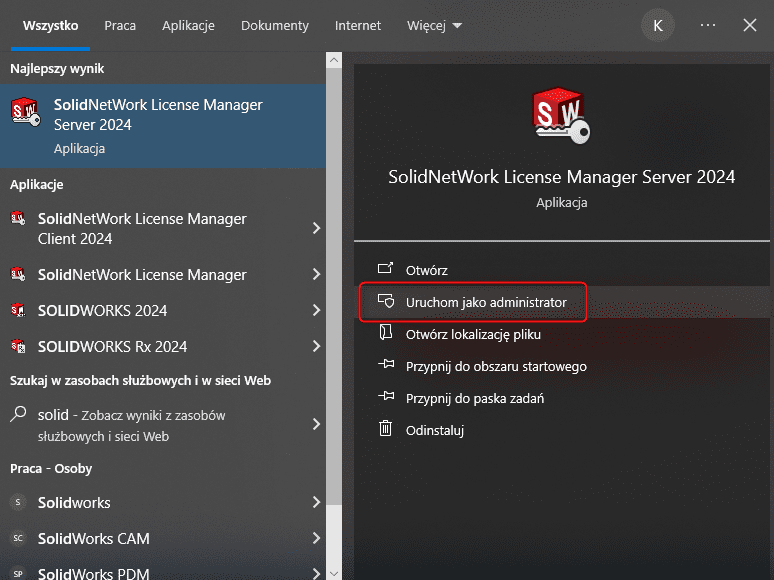Click the SOLIDWORKS Rx 2024 icon
The image size is (774, 580).
click(x=18, y=346)
